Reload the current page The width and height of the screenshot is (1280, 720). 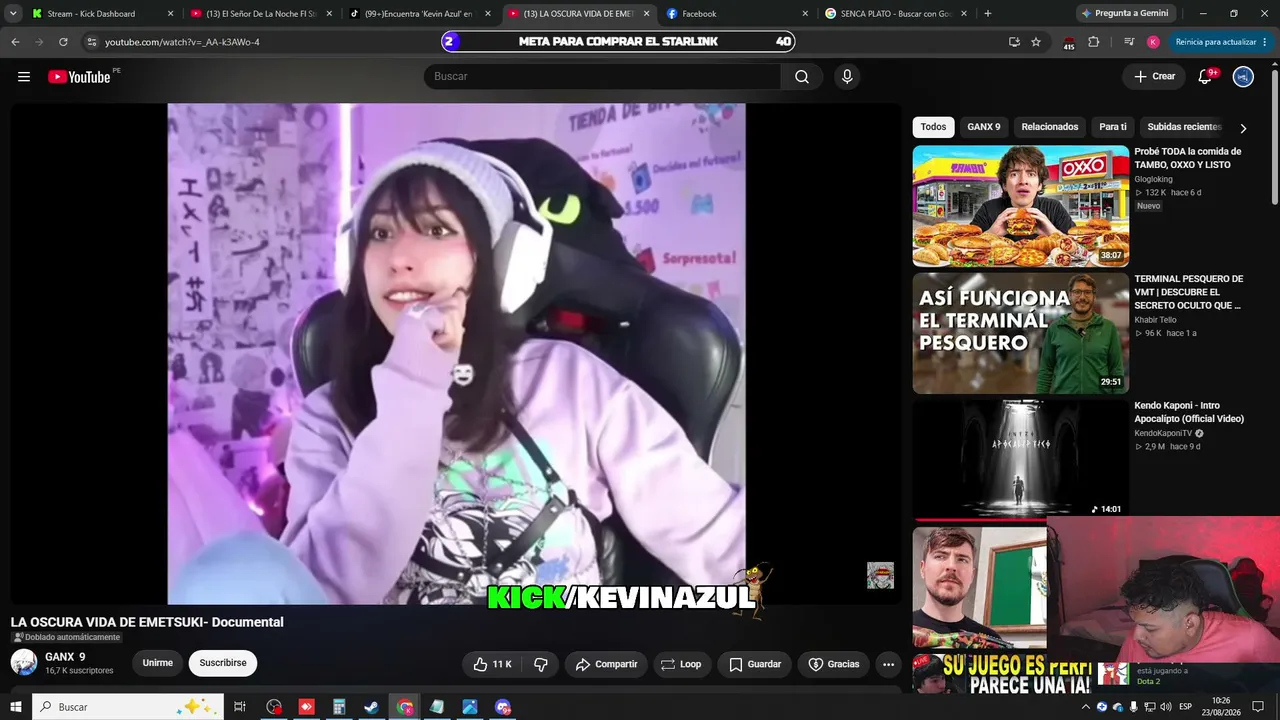[x=63, y=42]
